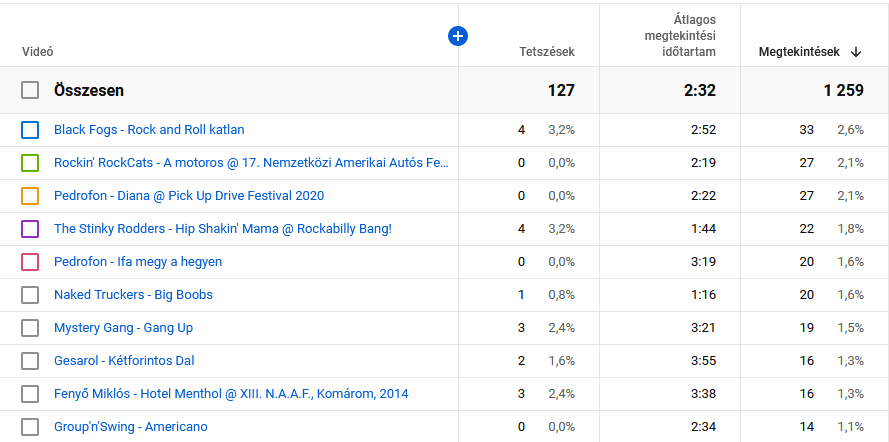Image resolution: width=889 pixels, height=442 pixels.
Task: Click the Videó column header
Action: tap(38, 52)
